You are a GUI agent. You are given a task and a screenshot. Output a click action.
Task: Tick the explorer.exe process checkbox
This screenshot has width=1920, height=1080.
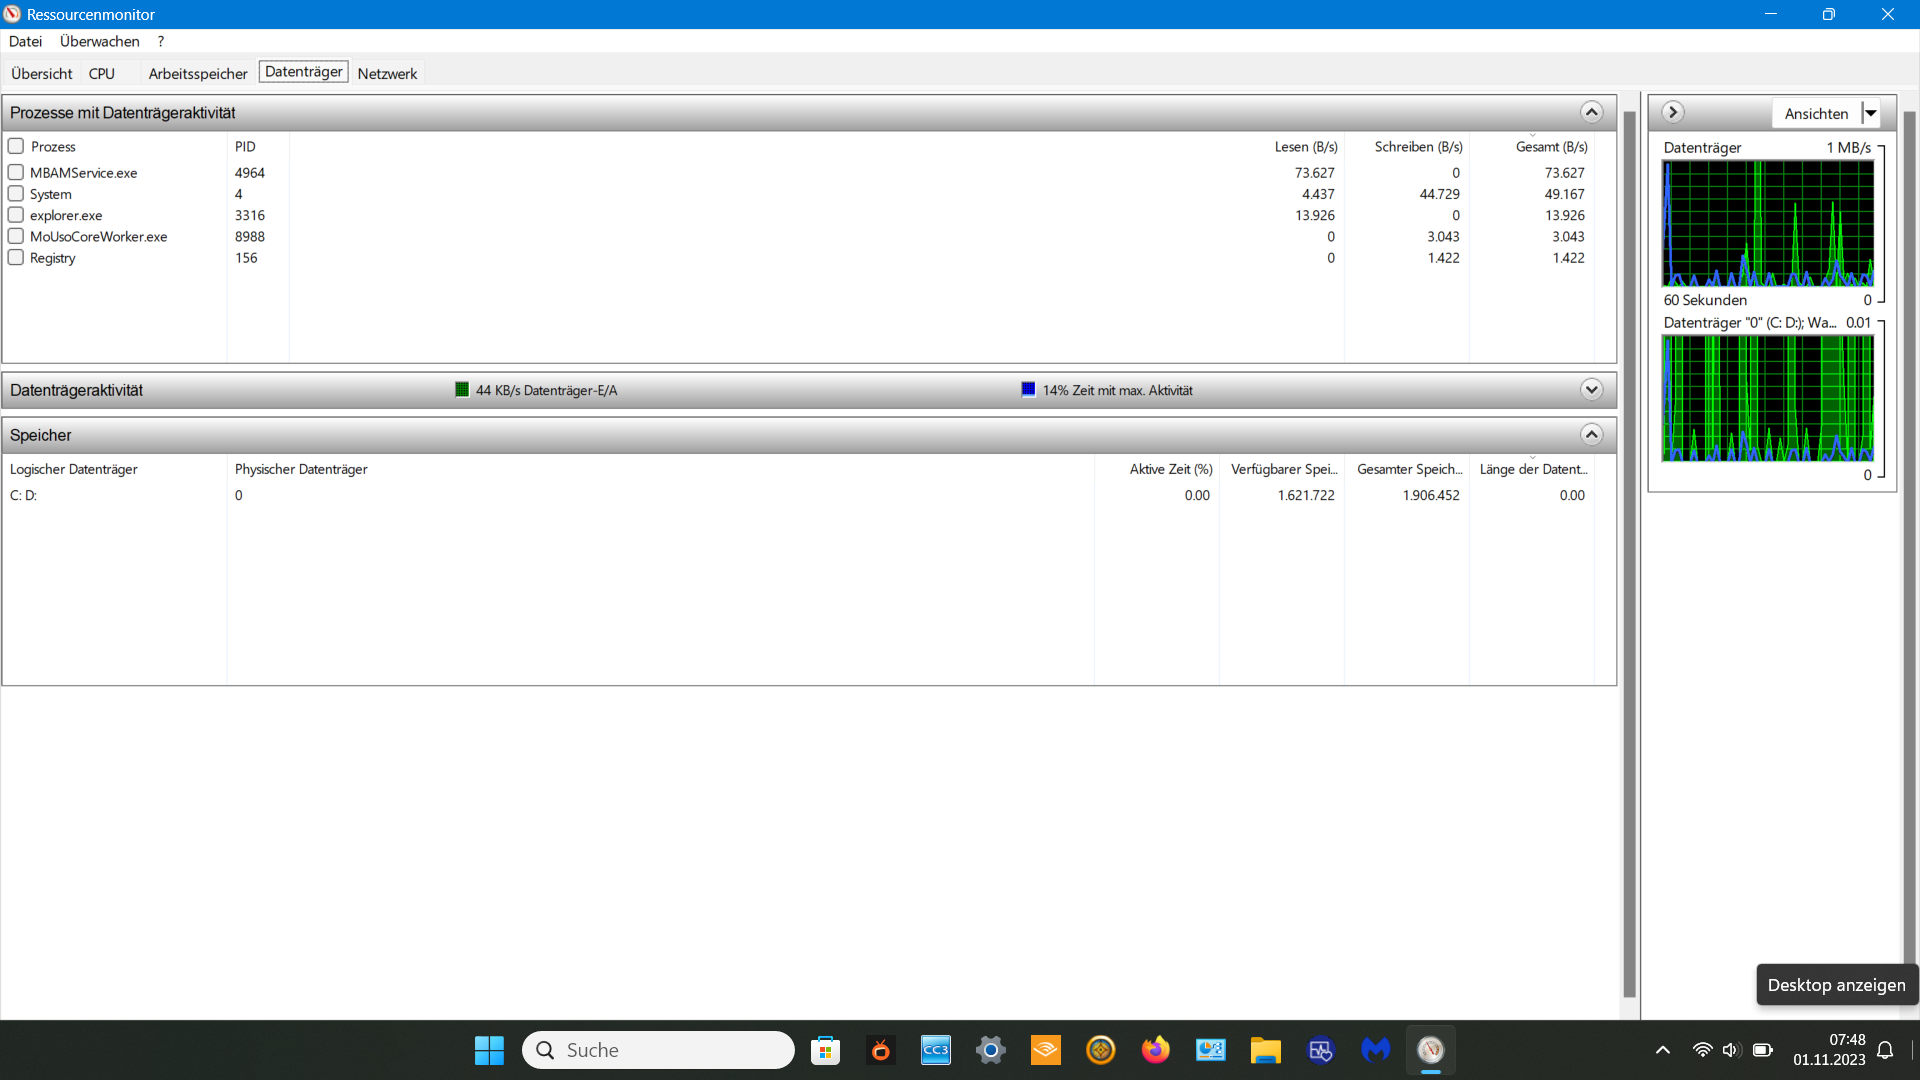coord(16,215)
